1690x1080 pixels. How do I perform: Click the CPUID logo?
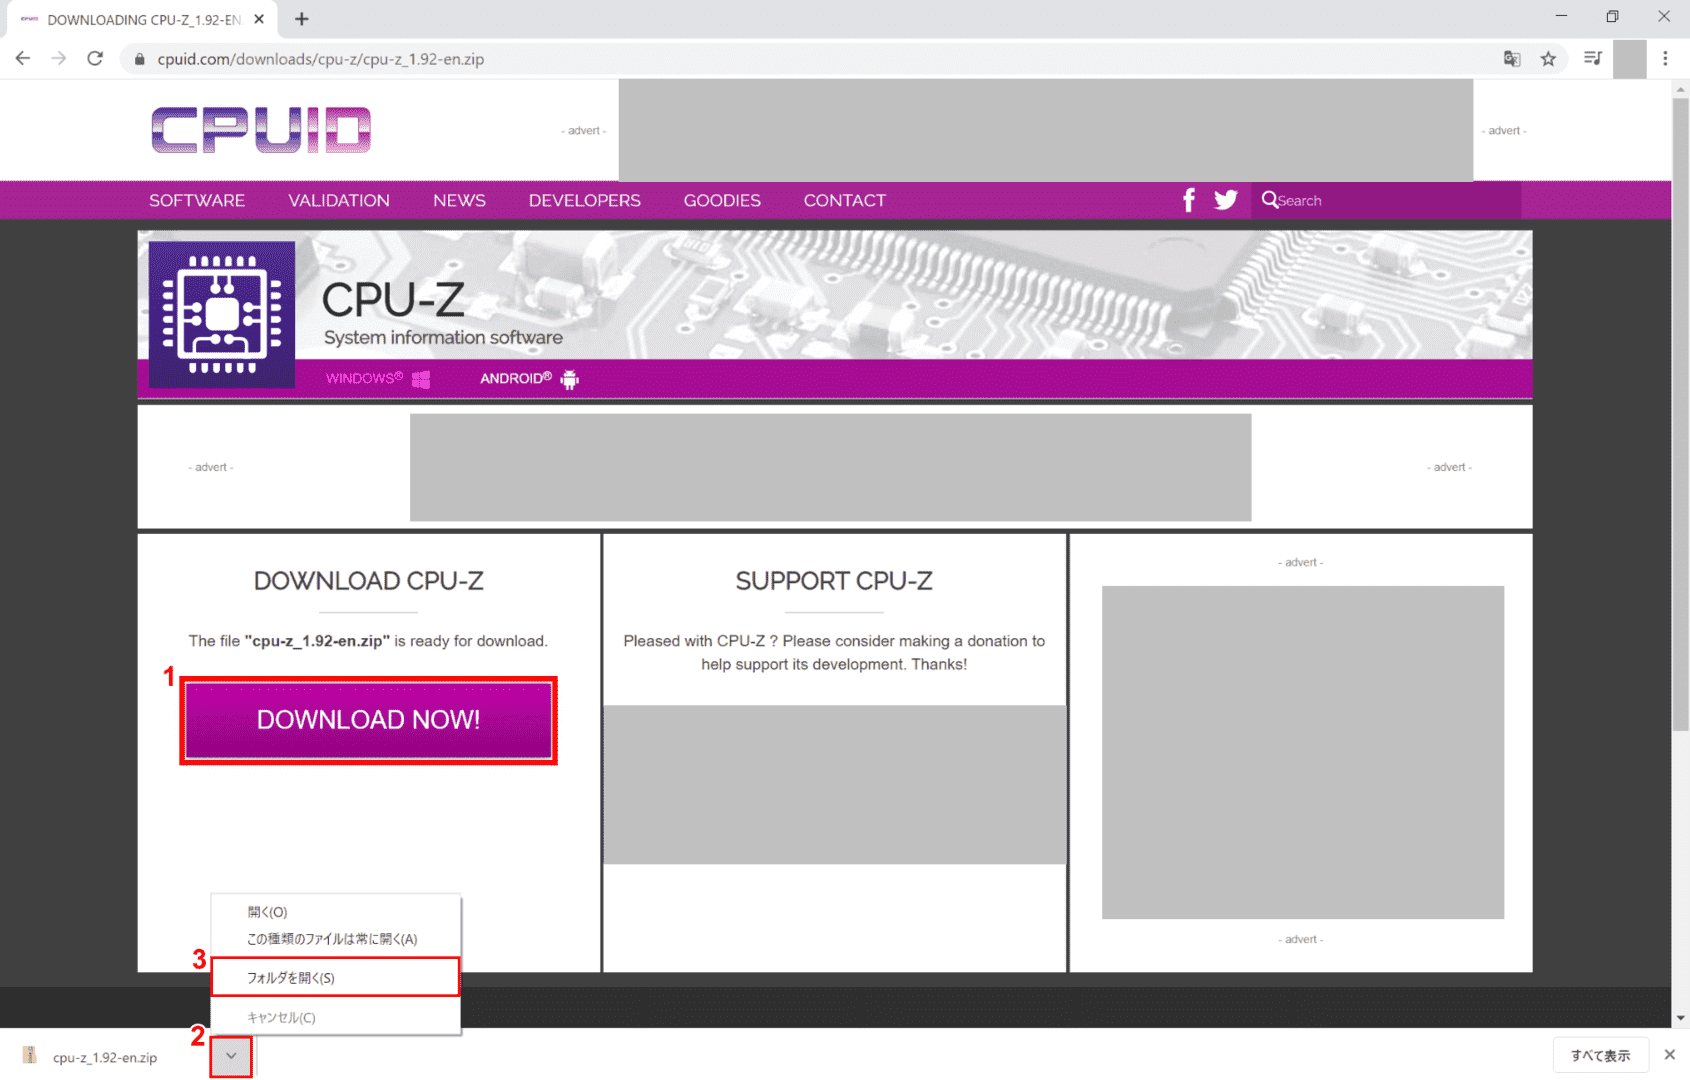261,130
